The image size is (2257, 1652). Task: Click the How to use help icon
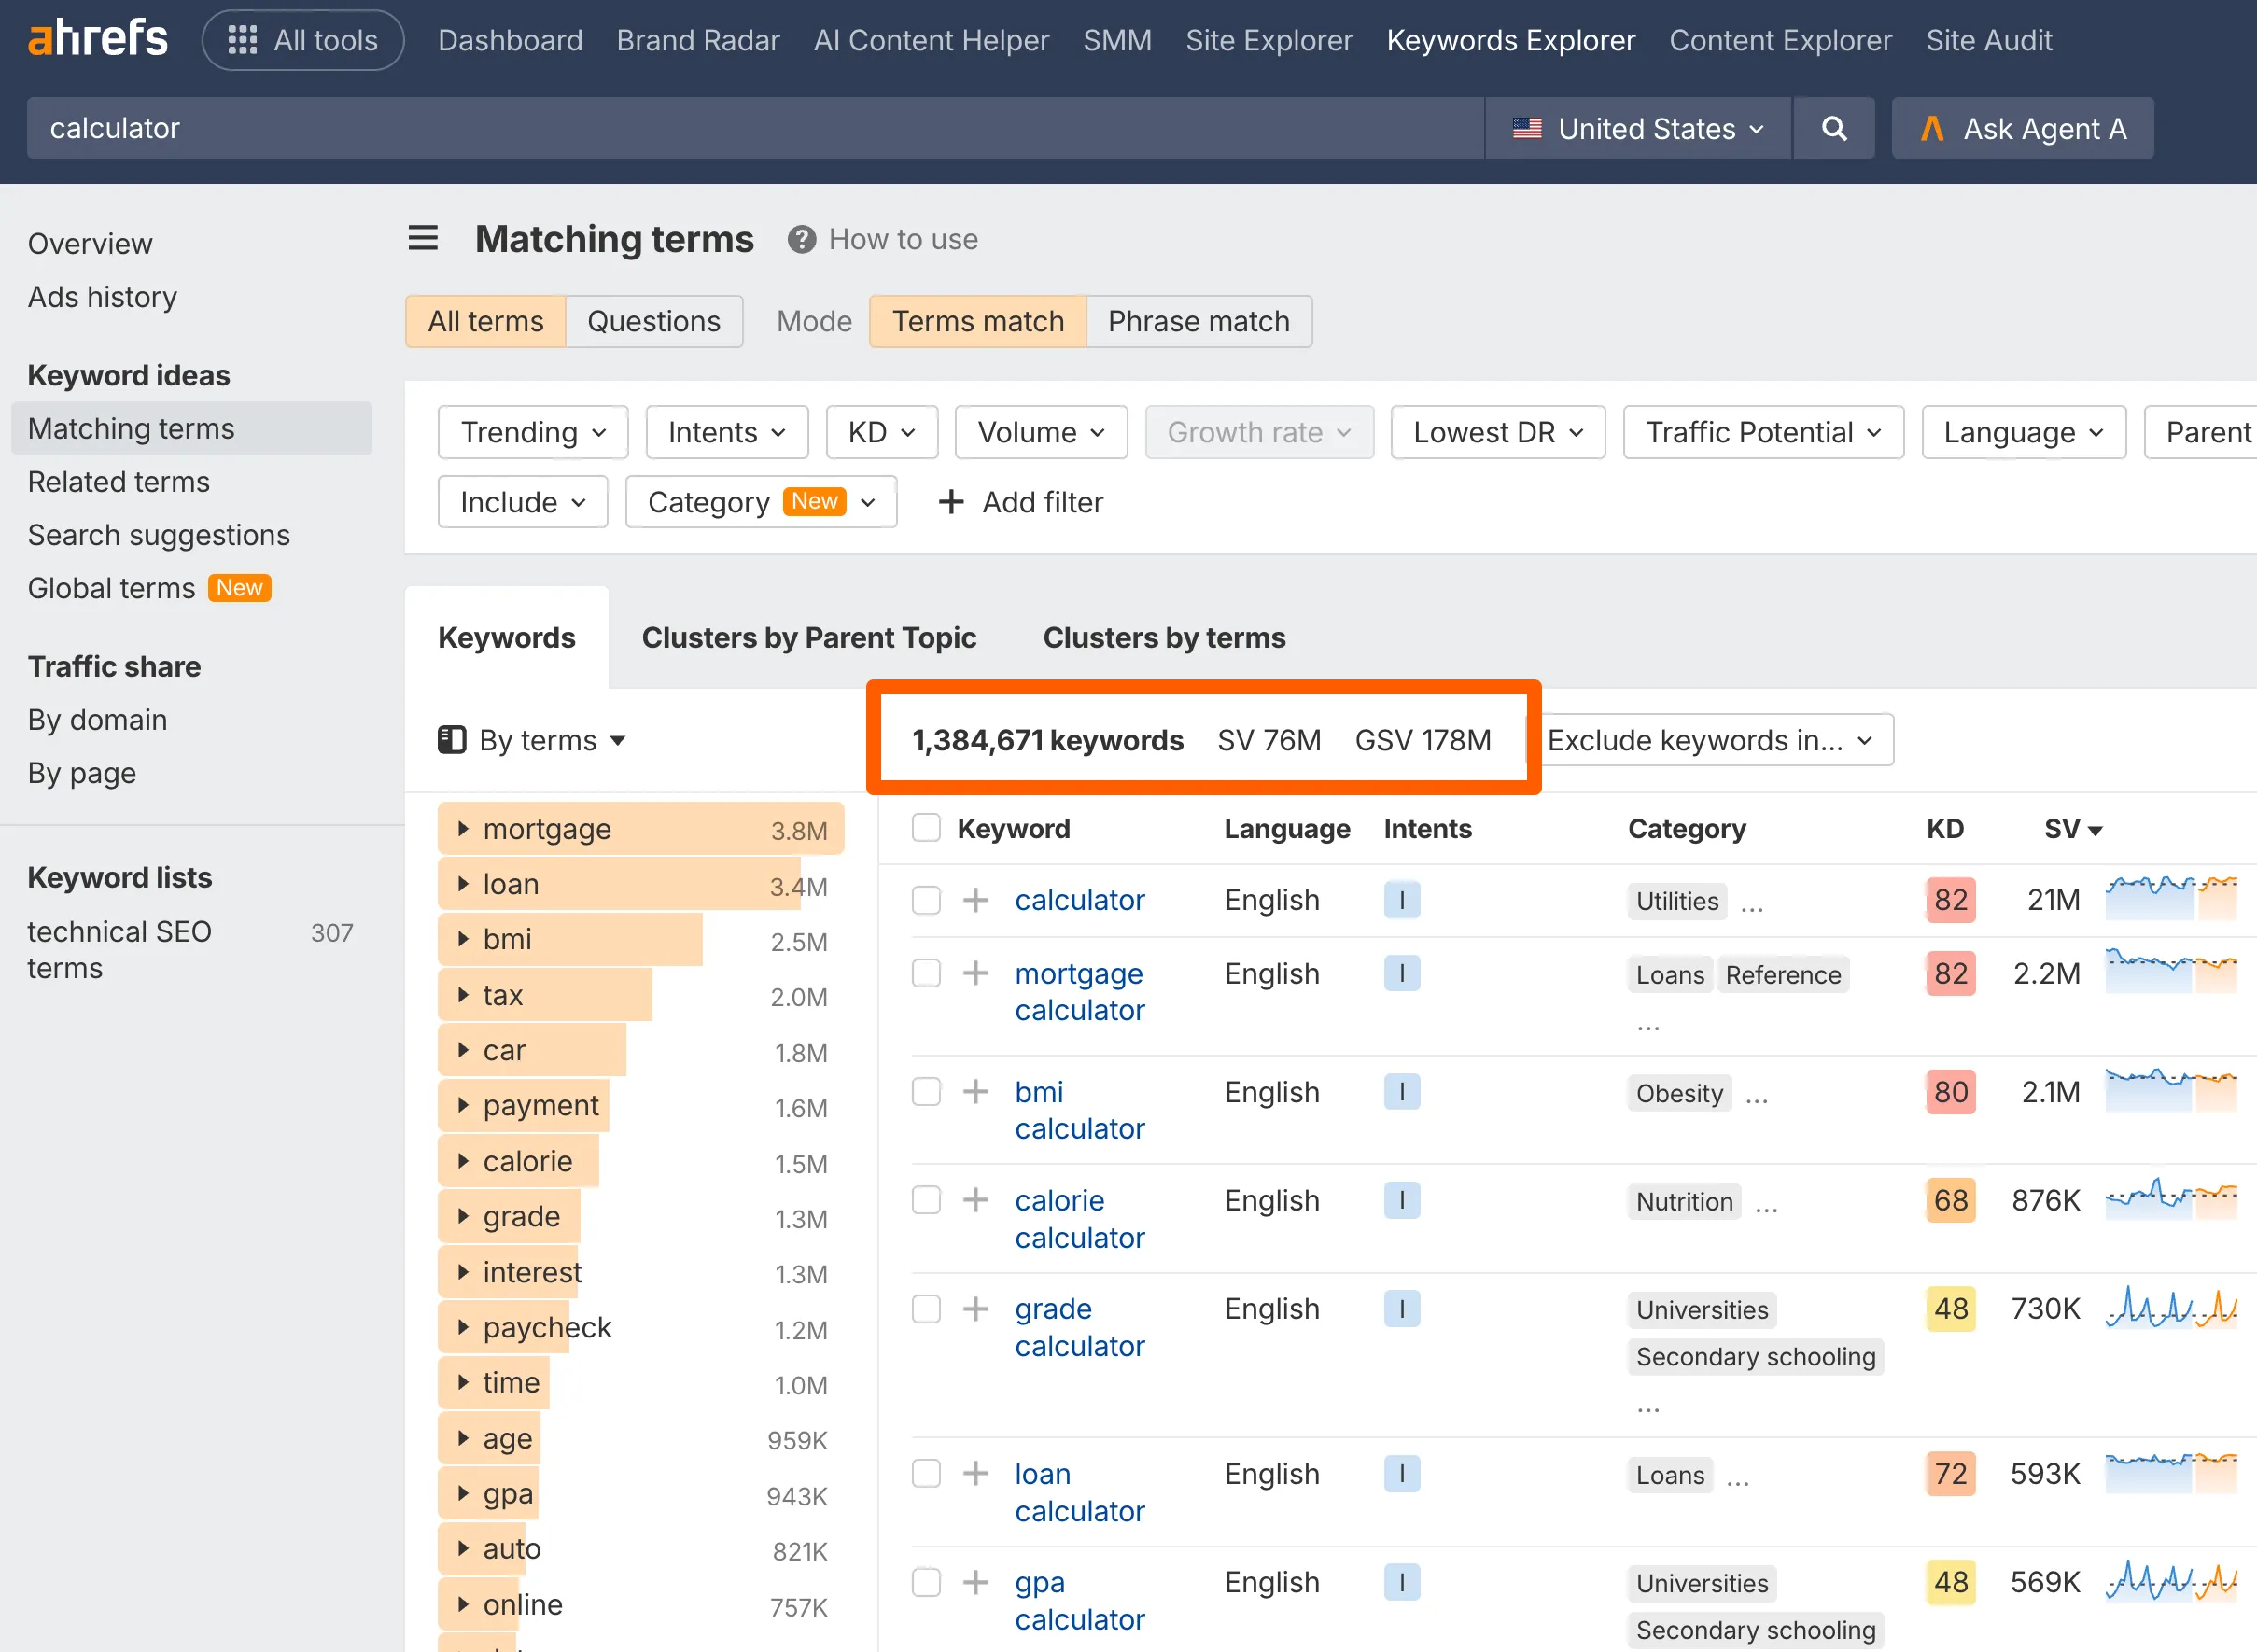[801, 239]
